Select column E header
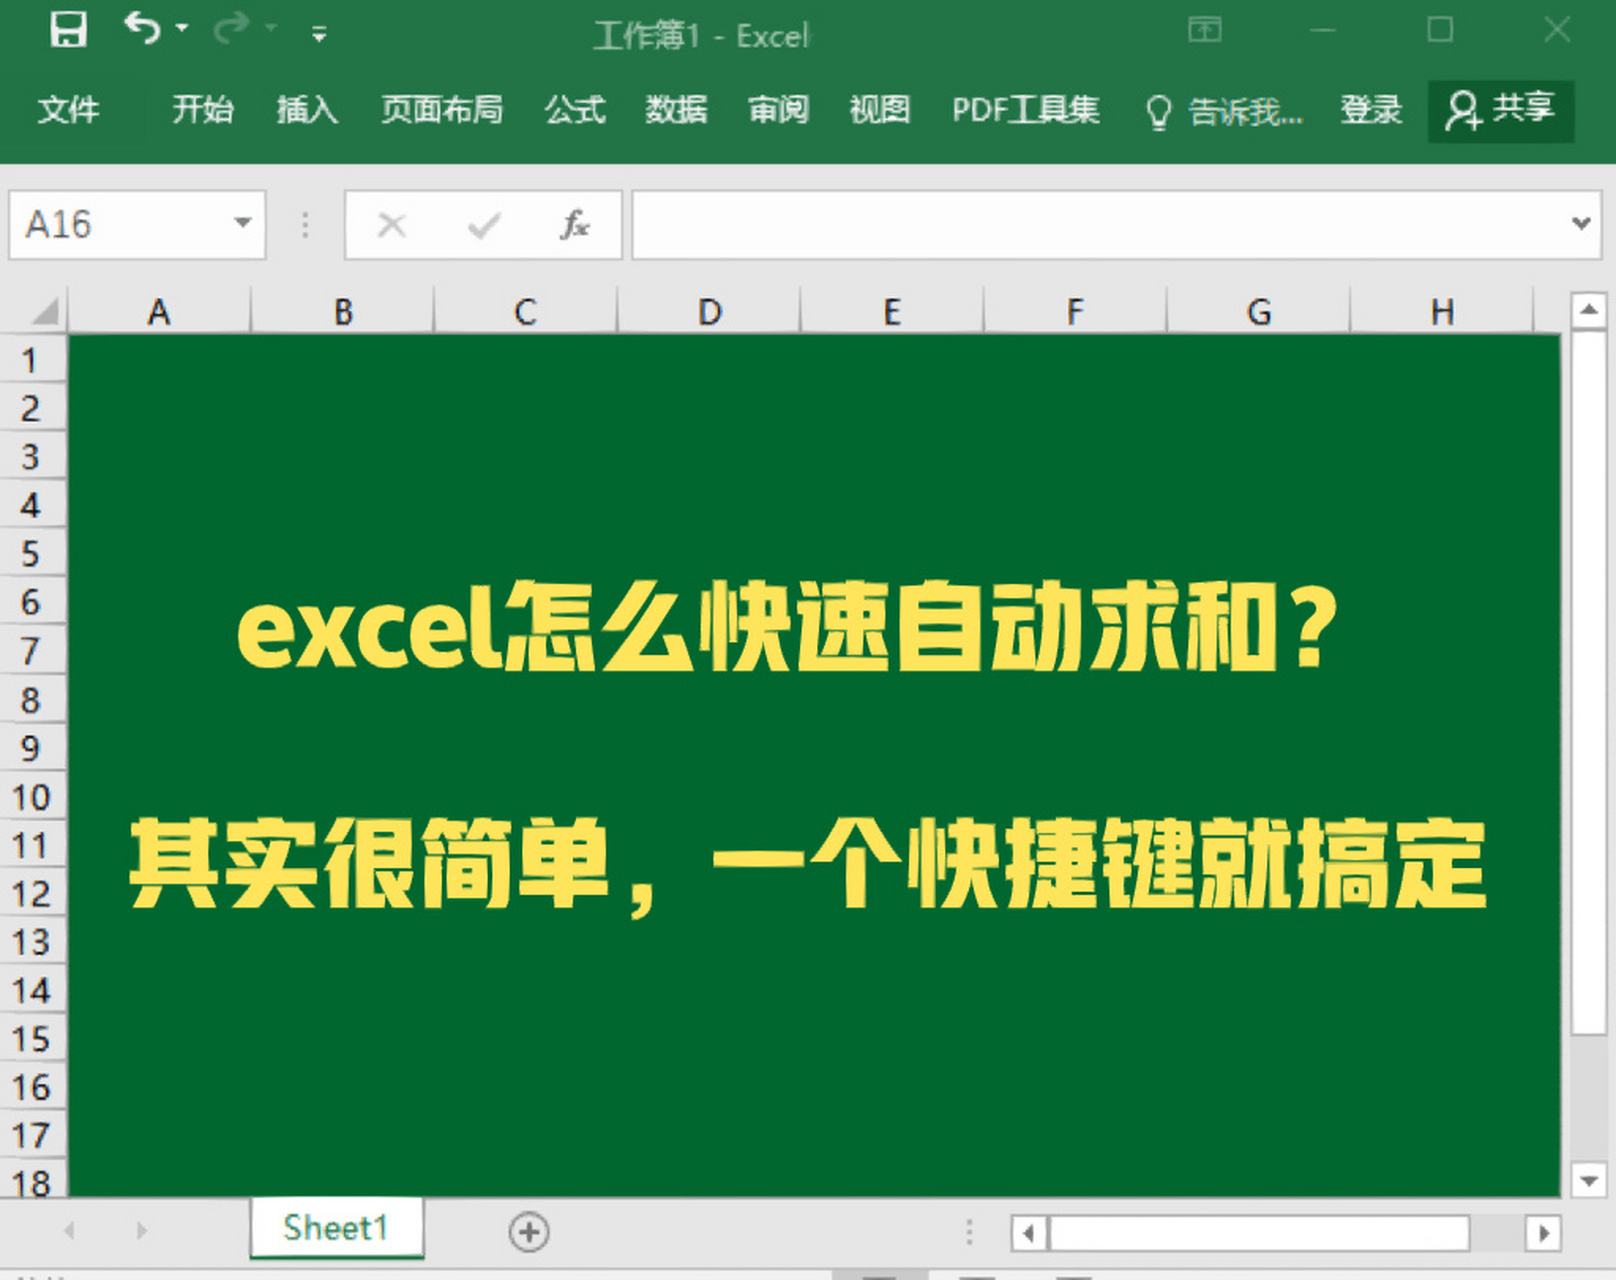 click(x=892, y=312)
